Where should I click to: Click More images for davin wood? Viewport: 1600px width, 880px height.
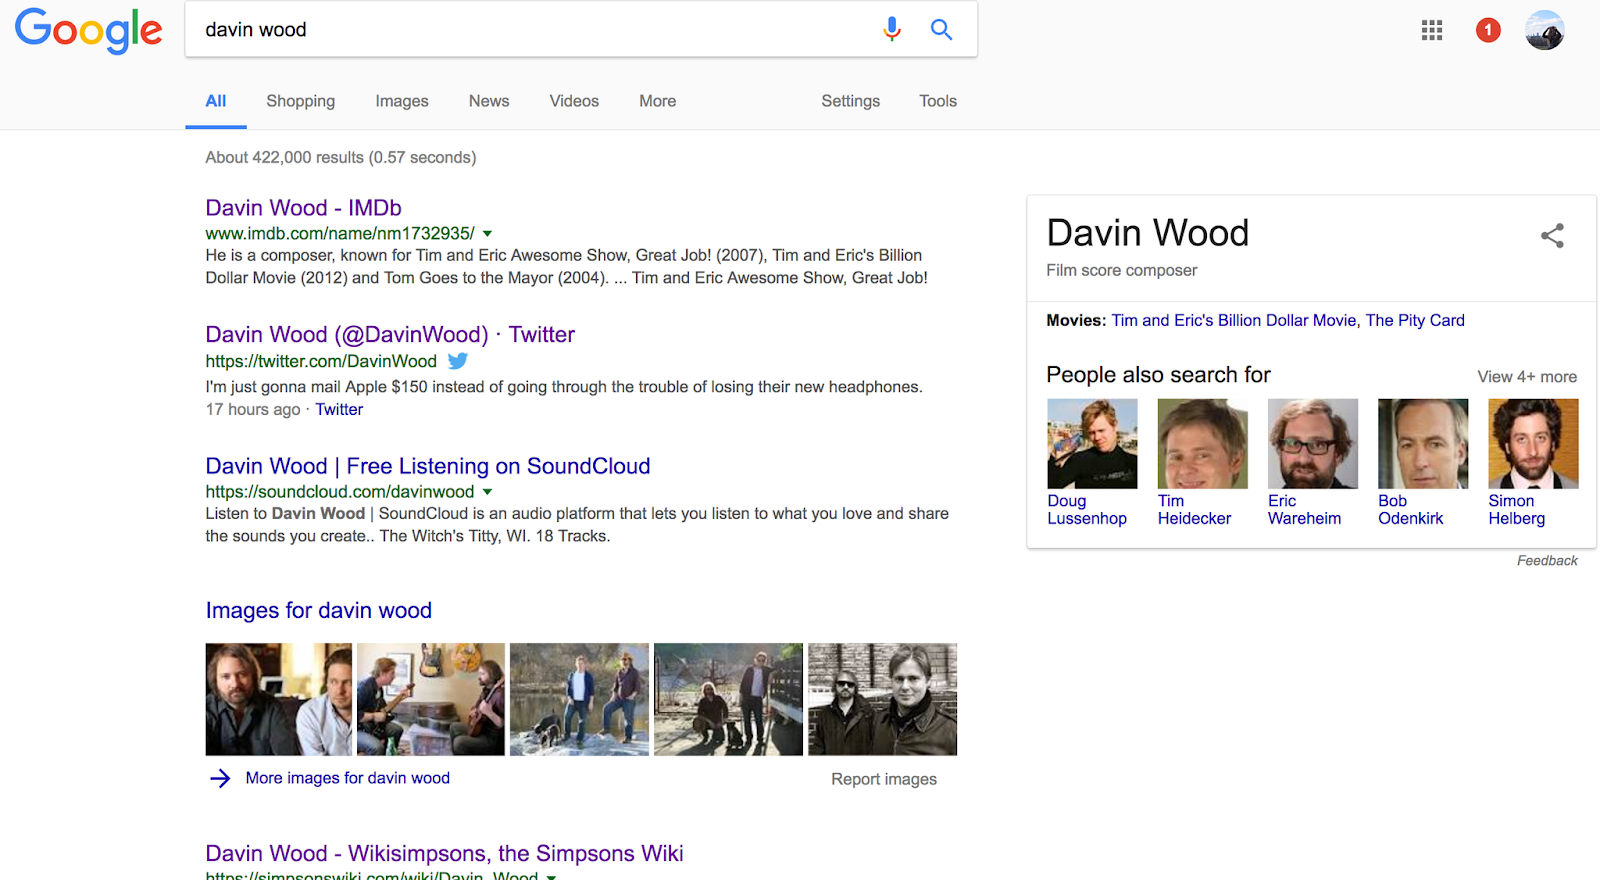pos(348,778)
